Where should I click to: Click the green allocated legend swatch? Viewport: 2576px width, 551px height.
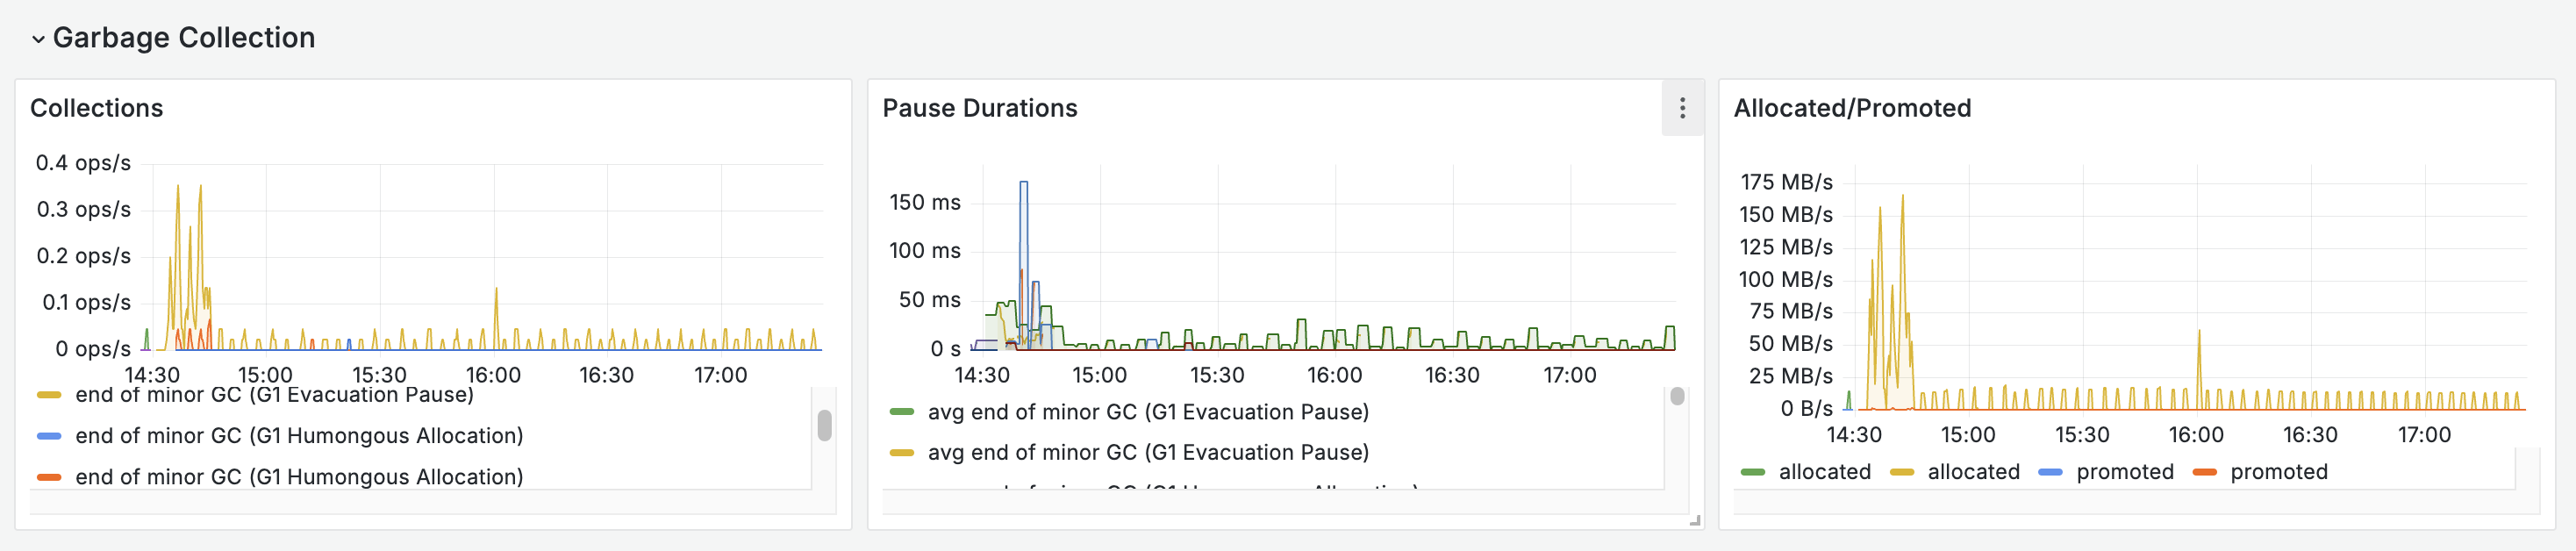[x=1752, y=472]
